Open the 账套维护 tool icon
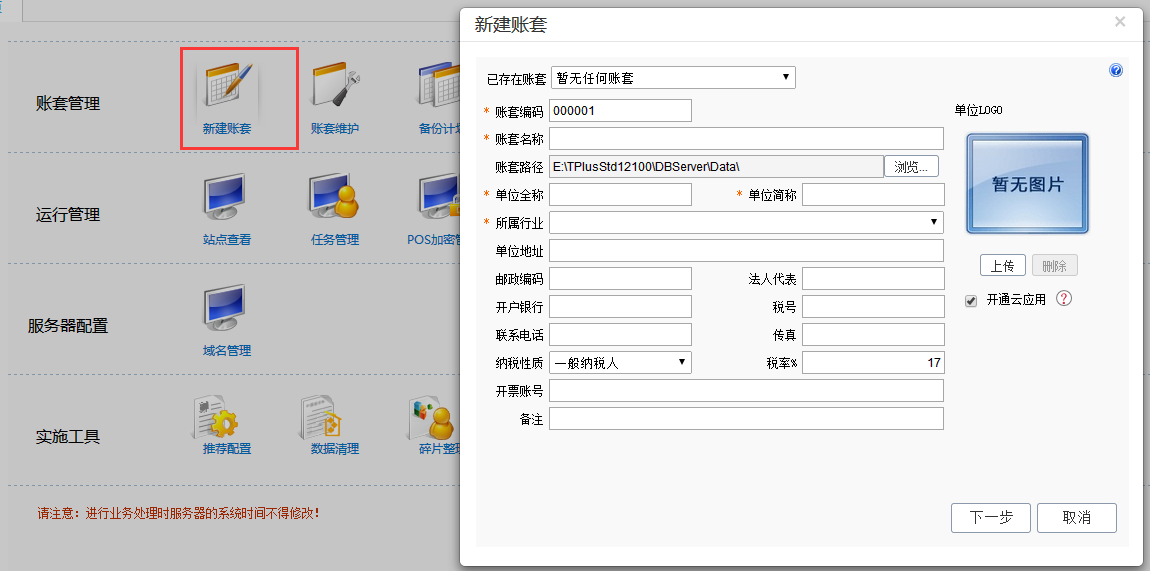The height and width of the screenshot is (571, 1150). pyautogui.click(x=335, y=89)
